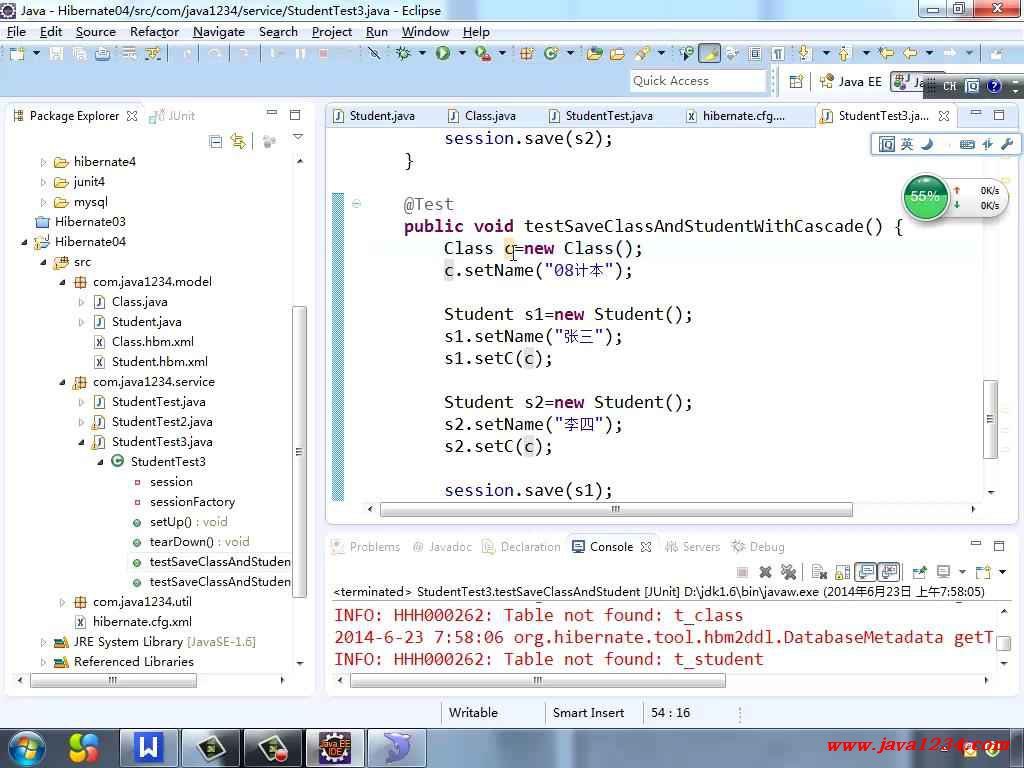The height and width of the screenshot is (768, 1024).
Task: Click the IME language CH indicator
Action: tap(950, 86)
